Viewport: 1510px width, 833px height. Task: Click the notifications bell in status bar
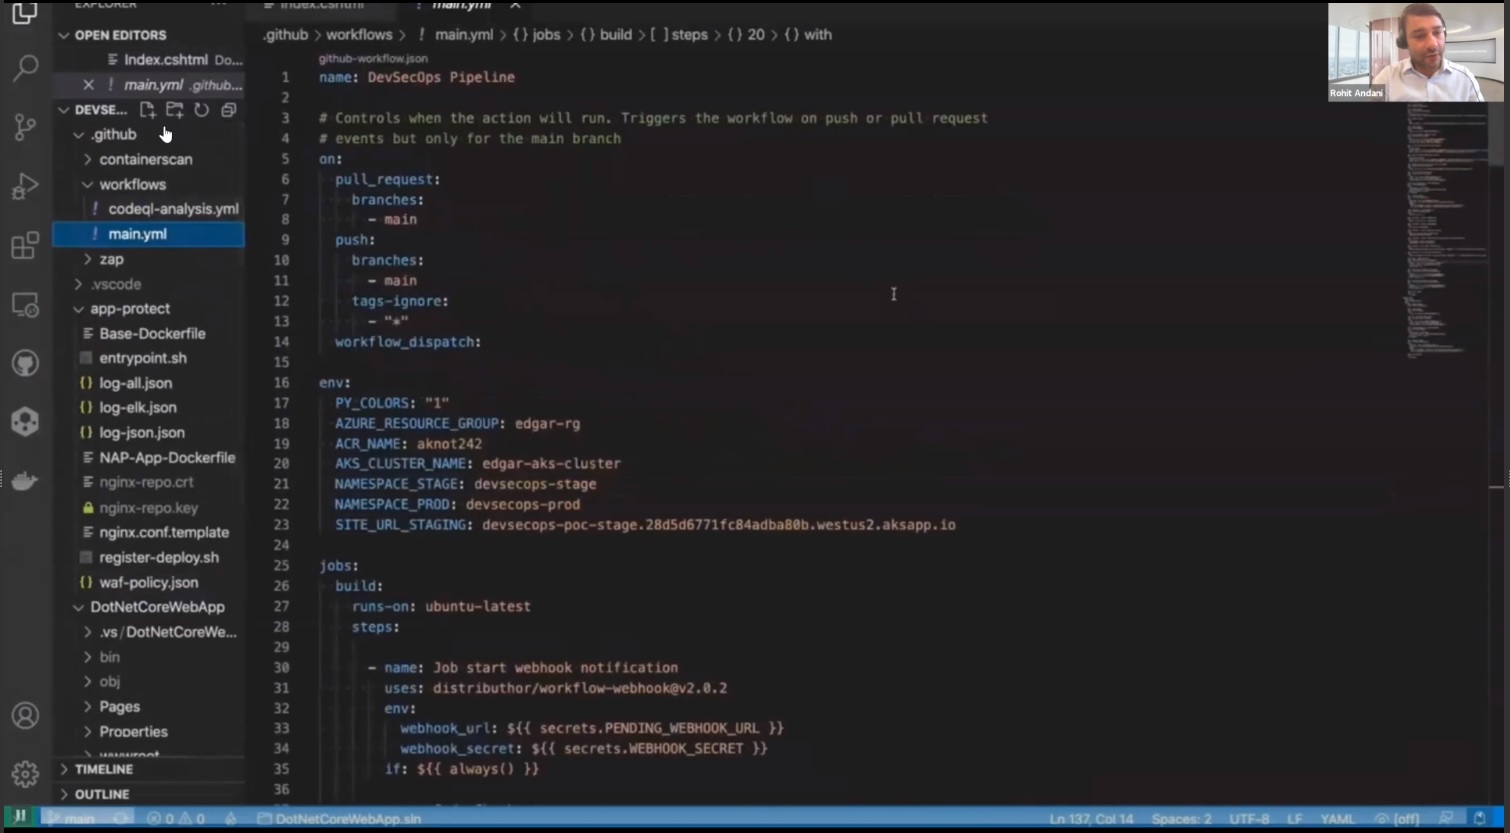[x=1480, y=819]
